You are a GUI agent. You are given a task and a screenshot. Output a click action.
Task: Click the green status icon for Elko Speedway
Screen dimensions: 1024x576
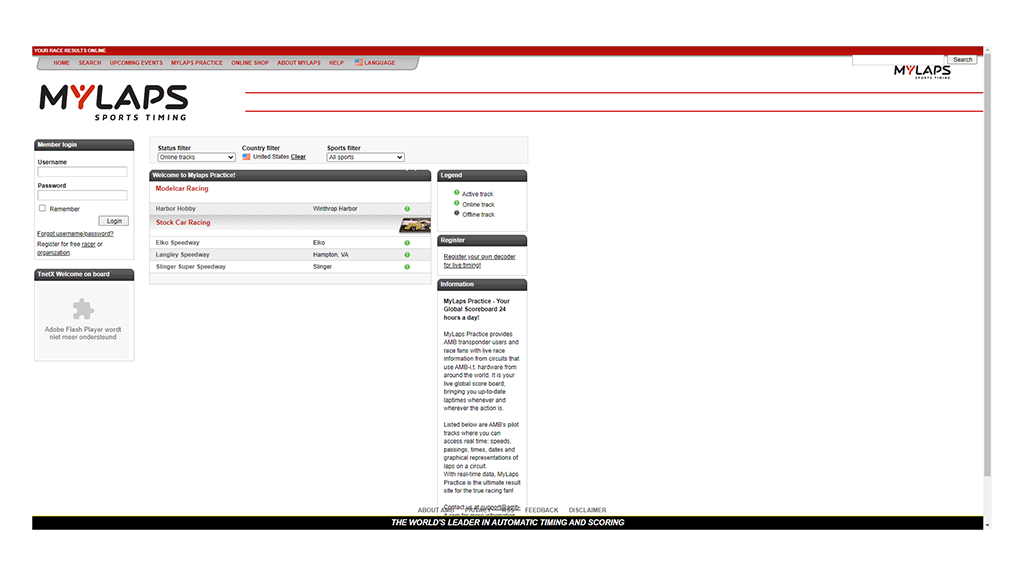pos(407,243)
